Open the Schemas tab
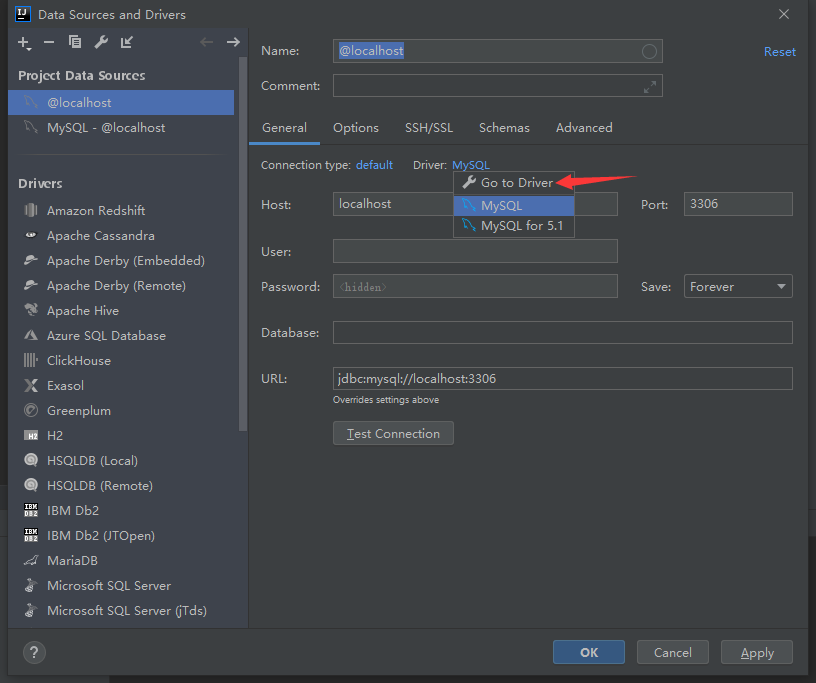The image size is (816, 683). (x=504, y=128)
